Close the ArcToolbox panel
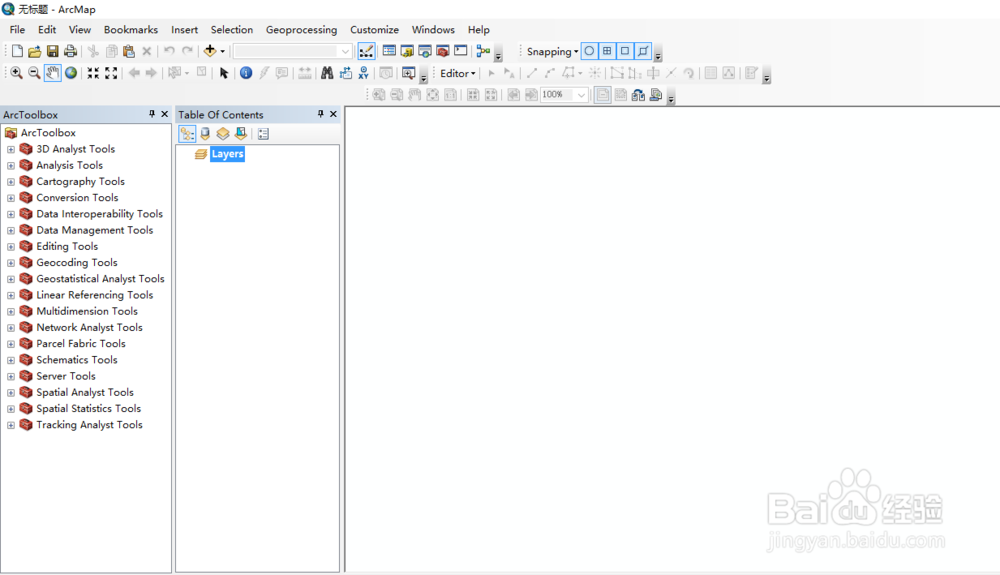The image size is (1000, 575). 165,114
